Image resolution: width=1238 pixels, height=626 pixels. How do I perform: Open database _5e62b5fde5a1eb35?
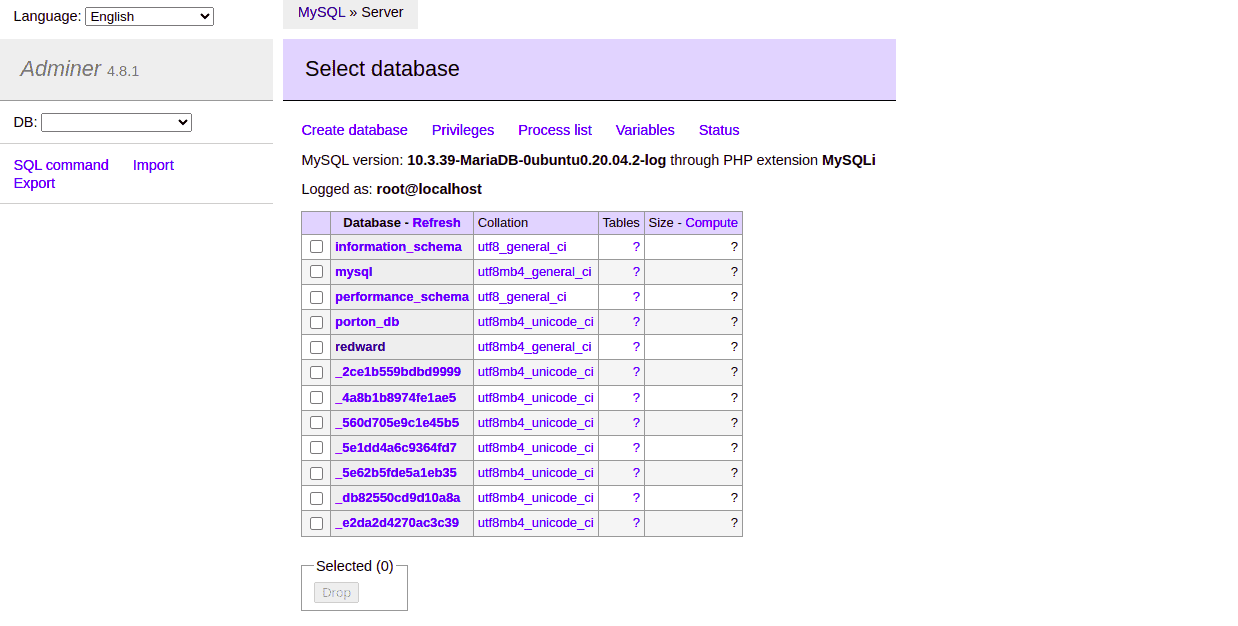[x=396, y=472]
